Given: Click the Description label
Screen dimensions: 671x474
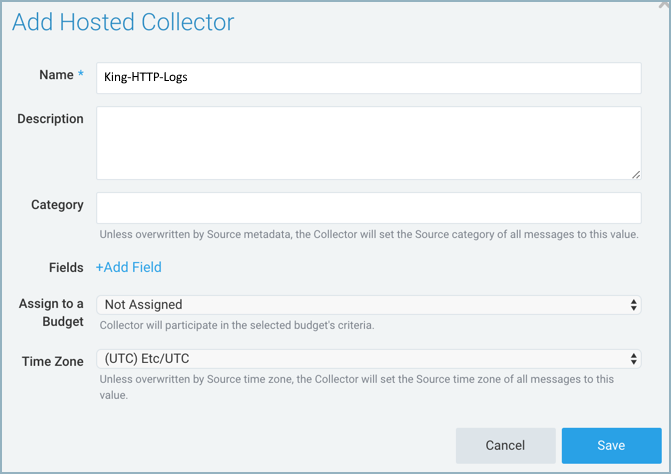Looking at the screenshot, I should (x=50, y=119).
